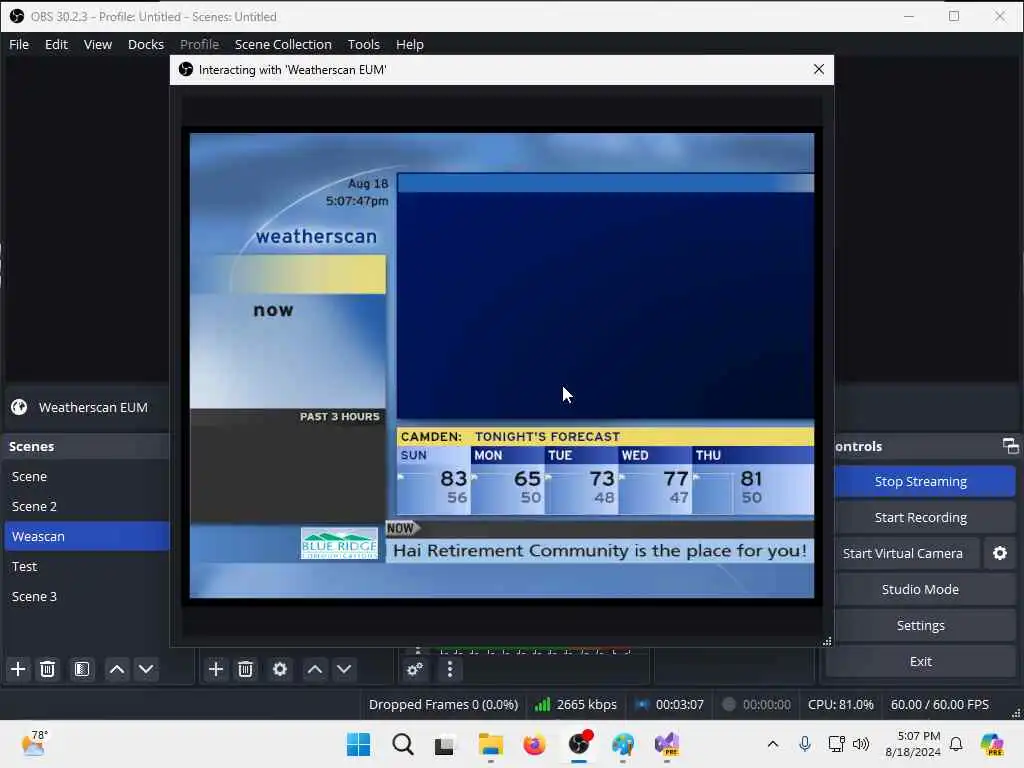Open advanced audio properties gears icon
The height and width of the screenshot is (768, 1024).
(x=415, y=669)
